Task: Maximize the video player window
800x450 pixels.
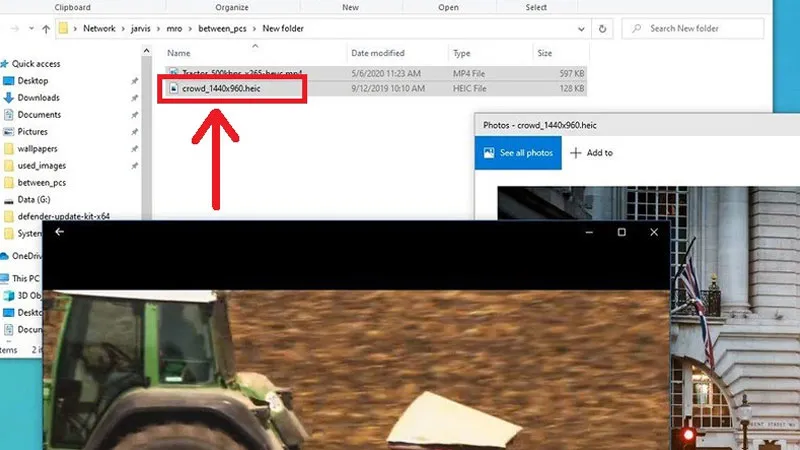Action: click(621, 232)
